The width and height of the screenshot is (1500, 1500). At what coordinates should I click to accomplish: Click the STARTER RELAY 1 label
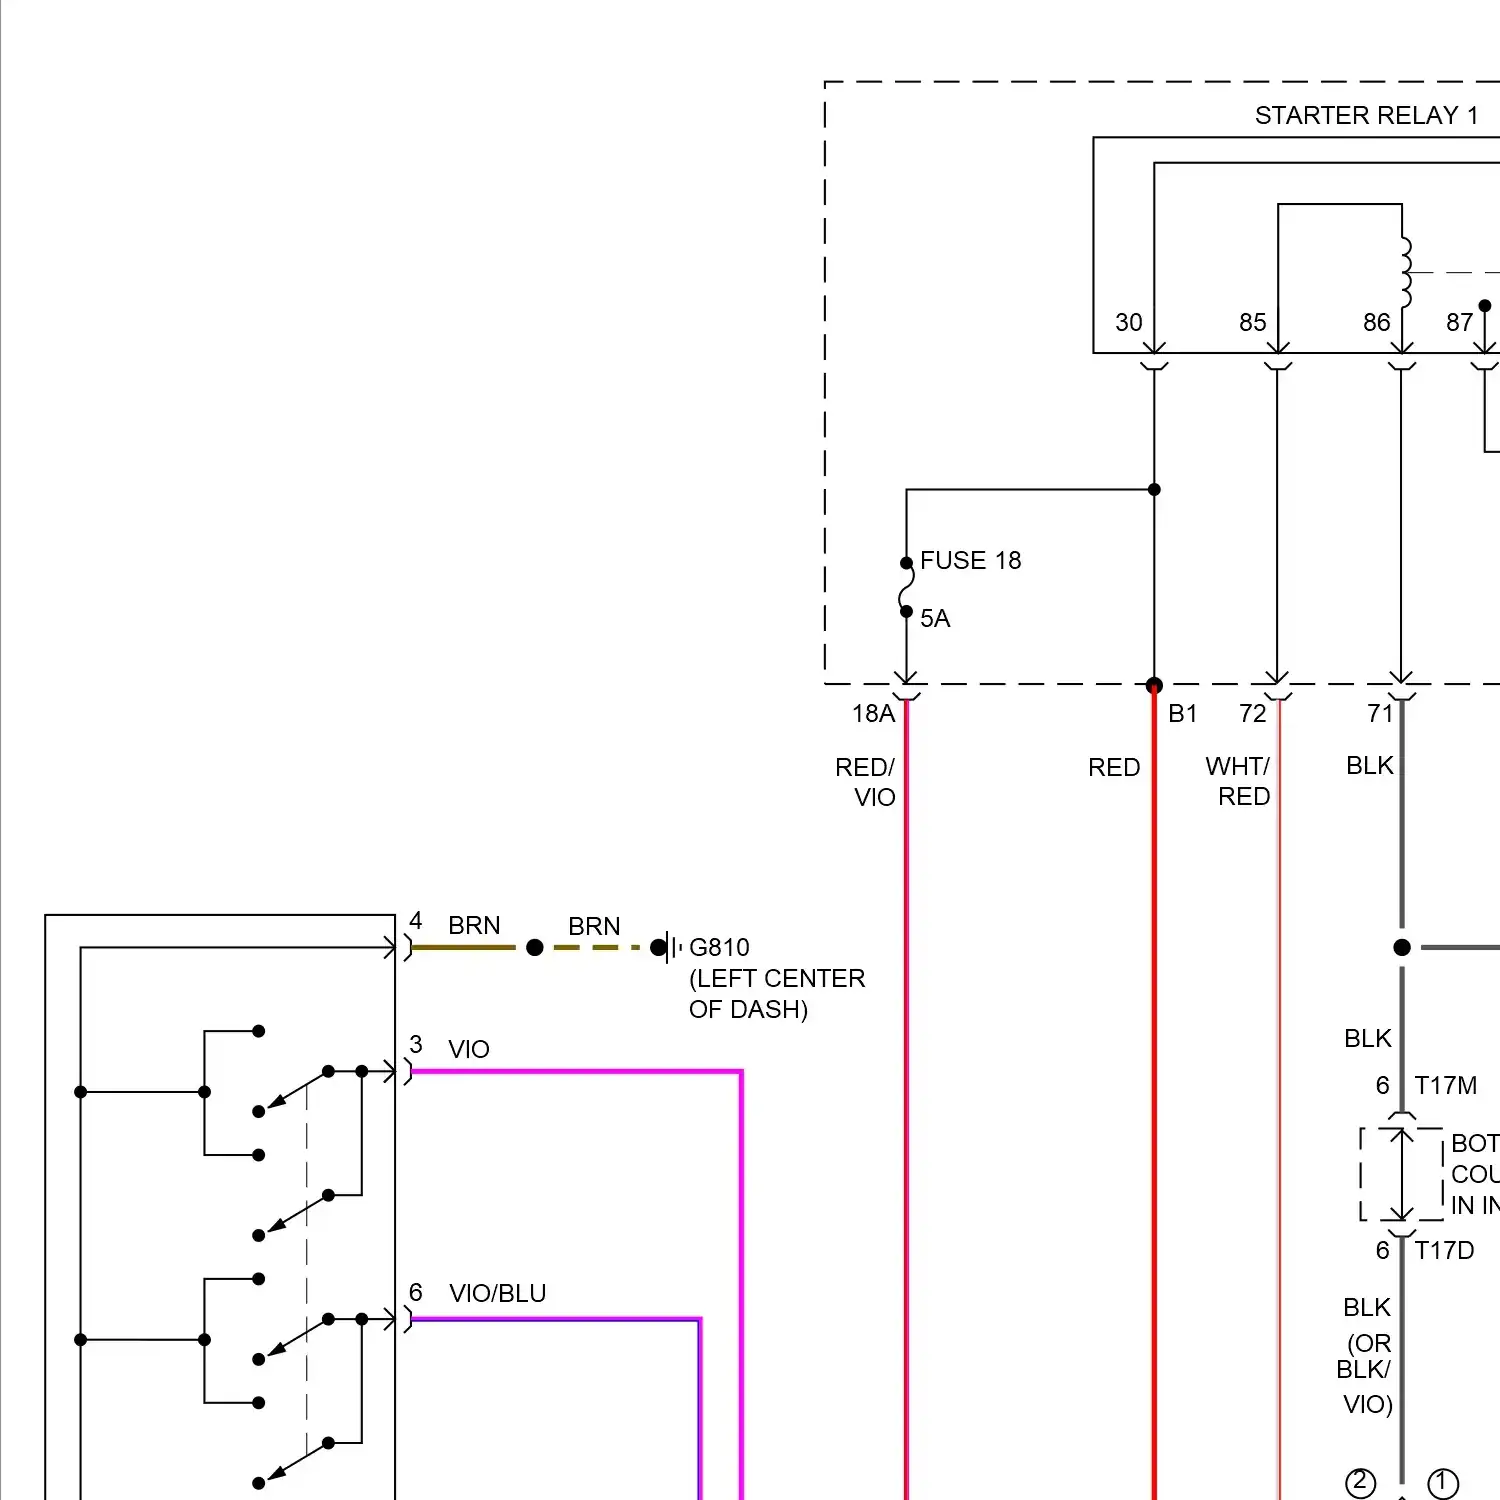pos(1366,116)
